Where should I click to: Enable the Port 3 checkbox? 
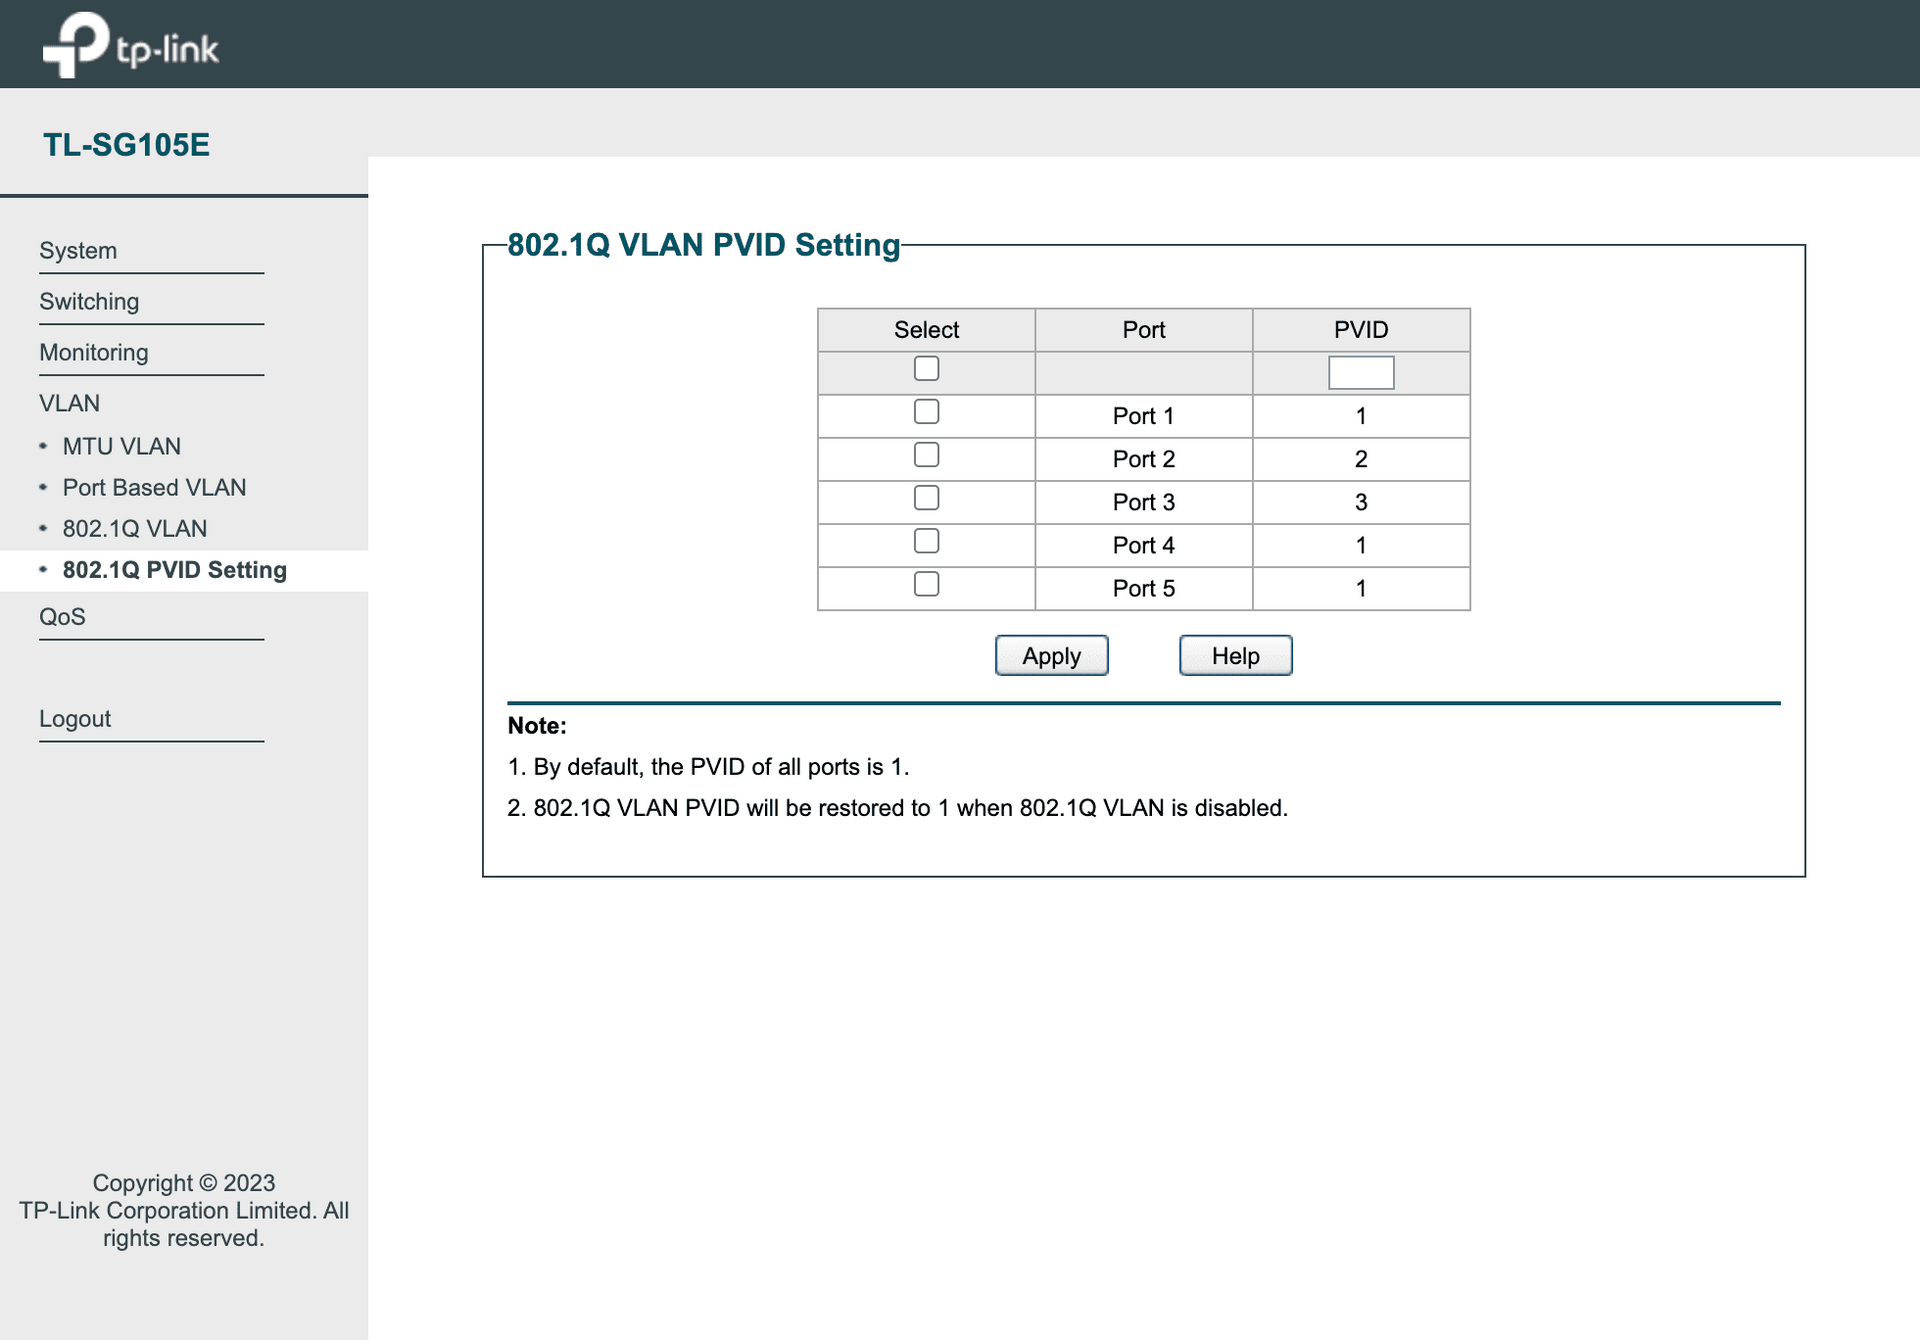[926, 498]
